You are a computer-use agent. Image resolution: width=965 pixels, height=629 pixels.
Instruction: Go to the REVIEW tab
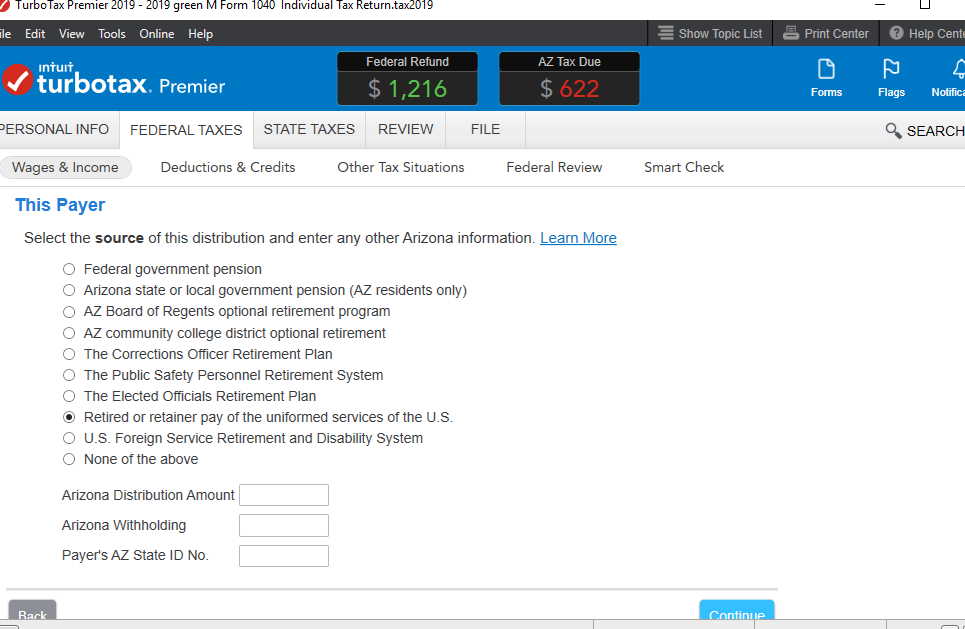click(406, 129)
